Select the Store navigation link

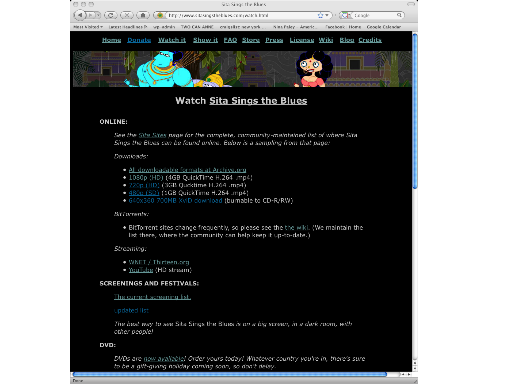pos(251,40)
